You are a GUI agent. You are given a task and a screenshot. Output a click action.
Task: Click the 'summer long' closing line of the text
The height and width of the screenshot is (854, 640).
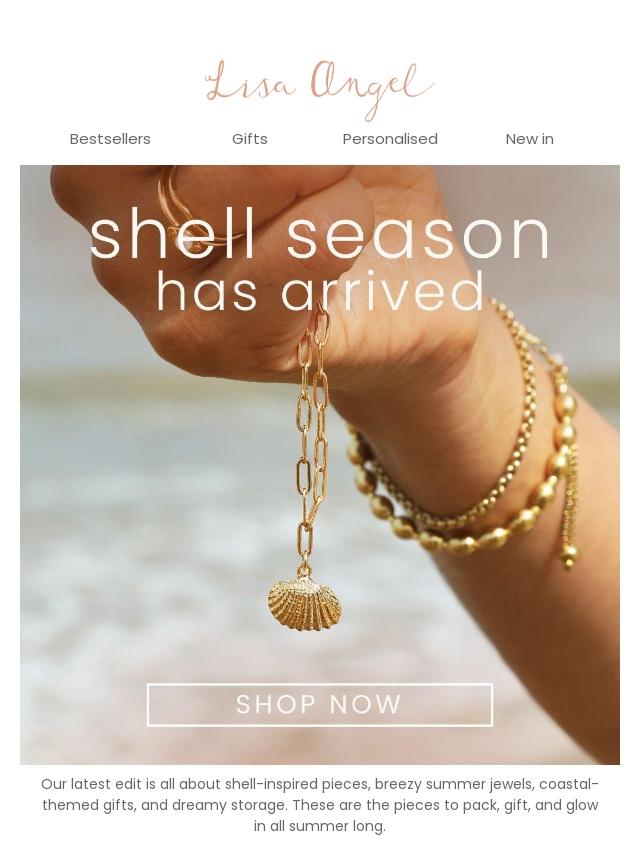pos(320,826)
